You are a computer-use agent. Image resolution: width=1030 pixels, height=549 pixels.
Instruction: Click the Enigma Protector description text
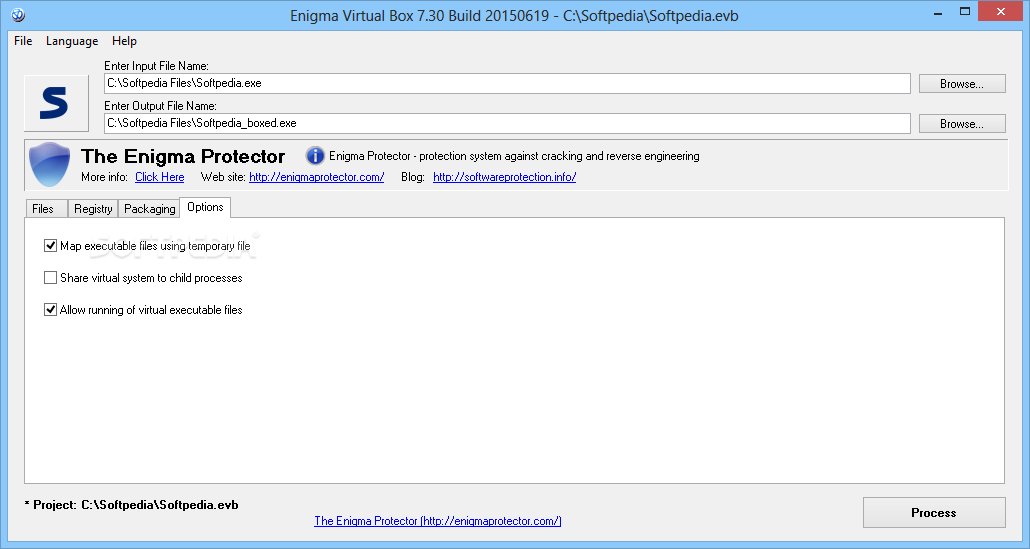pos(514,156)
